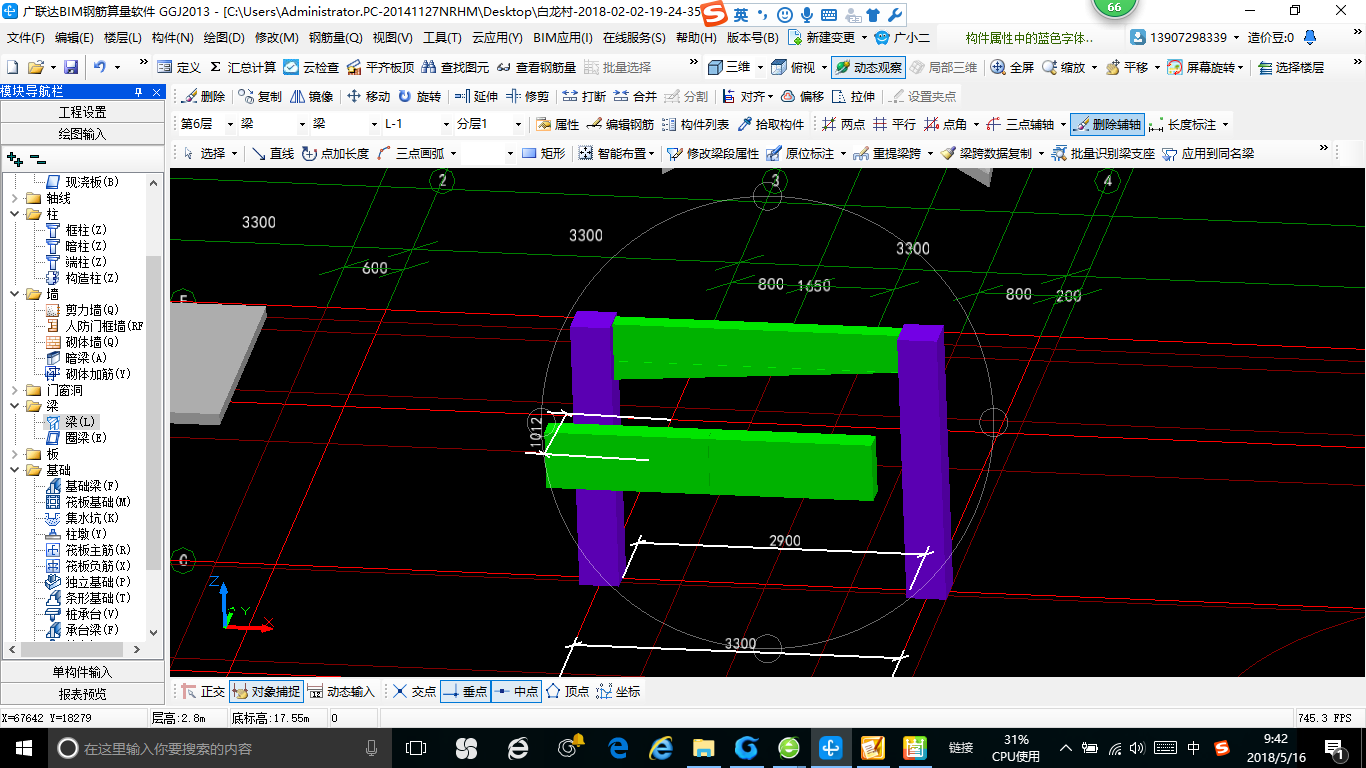Open 三维 view dropdown arrow
This screenshot has height=768, width=1366.
pos(760,67)
